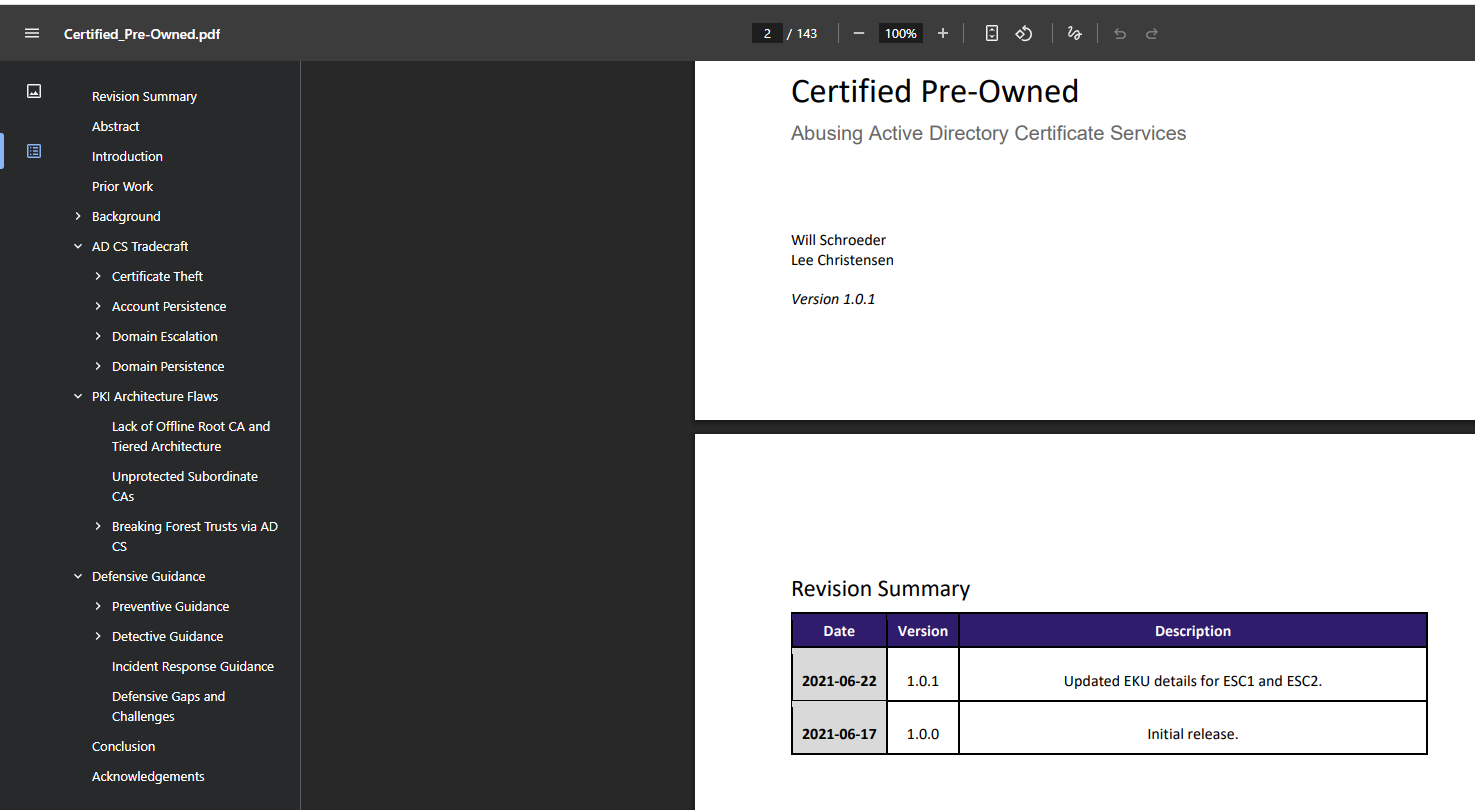Viewport: 1475px width, 810px height.
Task: Open Incident Response Guidance entry
Action: click(x=193, y=666)
